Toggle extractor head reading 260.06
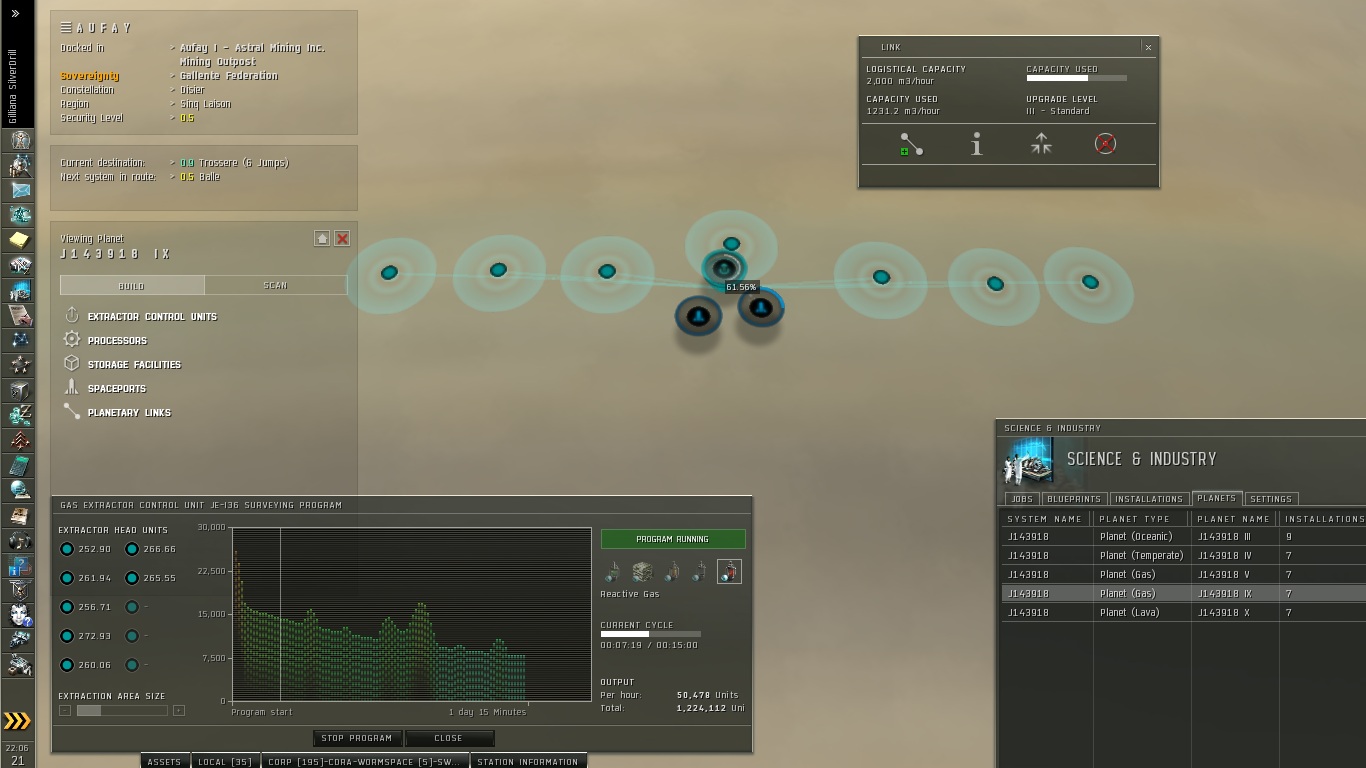1366x768 pixels. tap(67, 665)
